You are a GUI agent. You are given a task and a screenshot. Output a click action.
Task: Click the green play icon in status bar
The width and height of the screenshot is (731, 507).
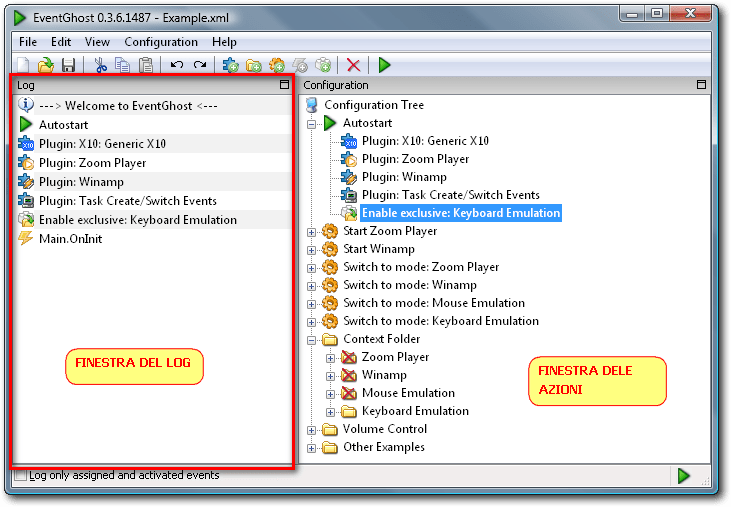pyautogui.click(x=683, y=476)
